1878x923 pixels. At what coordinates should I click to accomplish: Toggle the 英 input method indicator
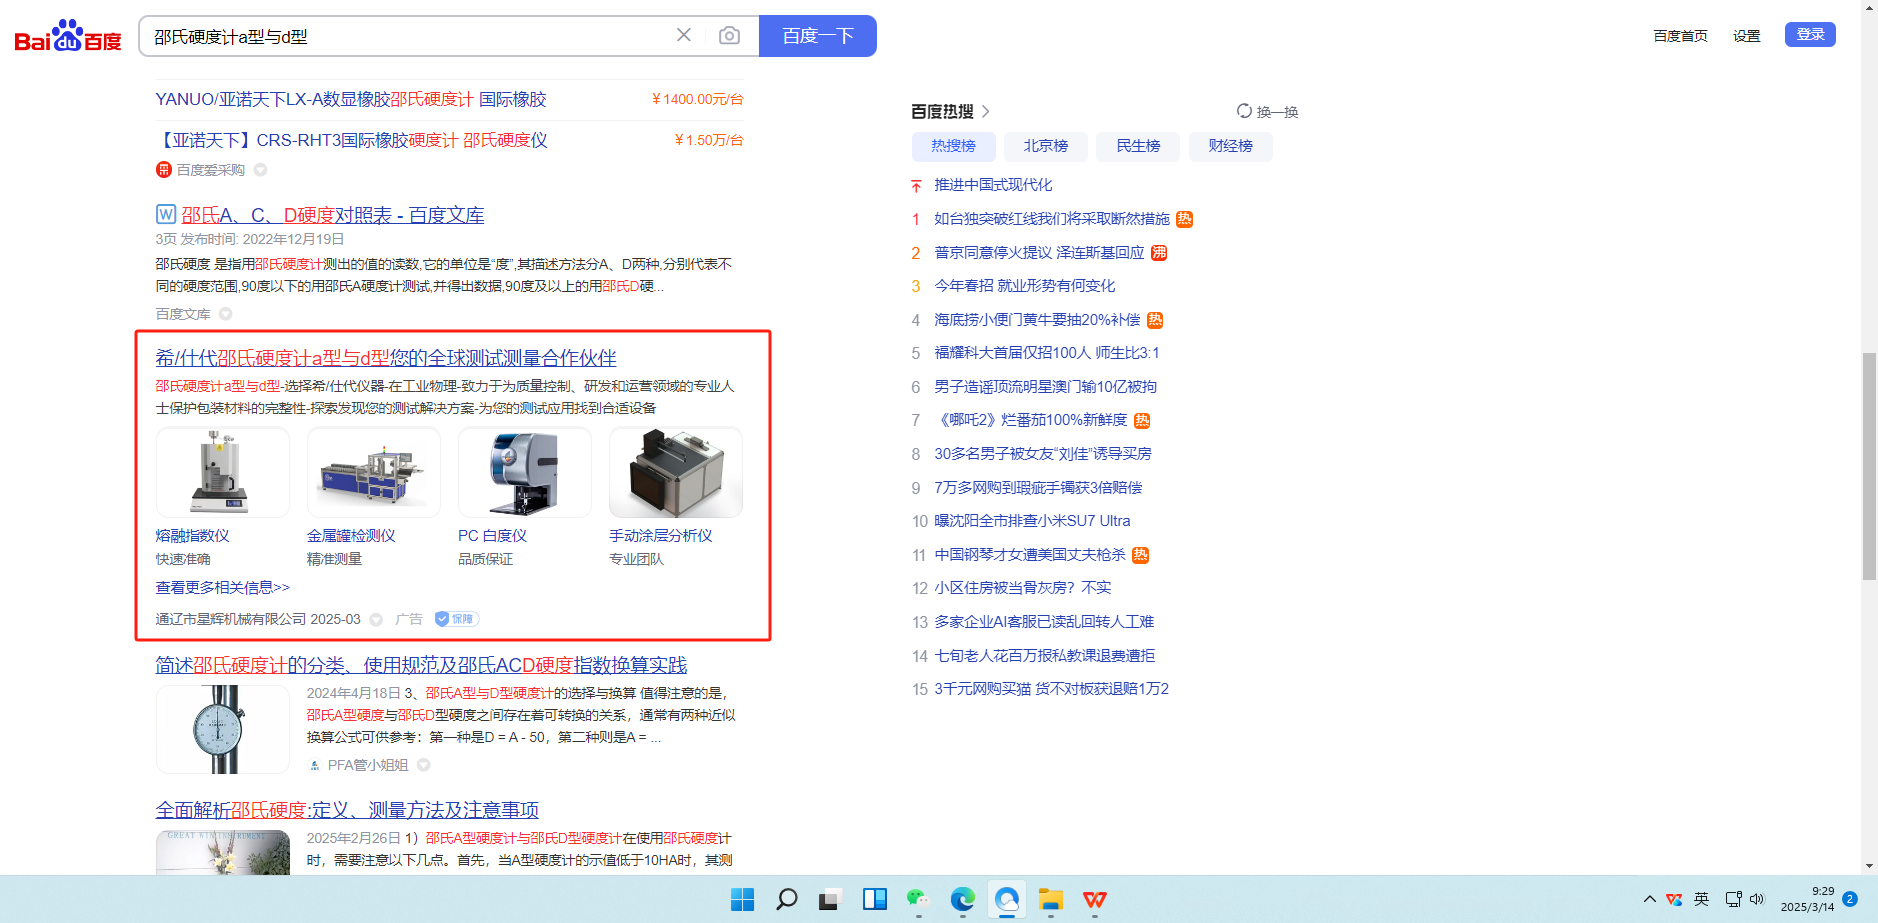(1701, 899)
